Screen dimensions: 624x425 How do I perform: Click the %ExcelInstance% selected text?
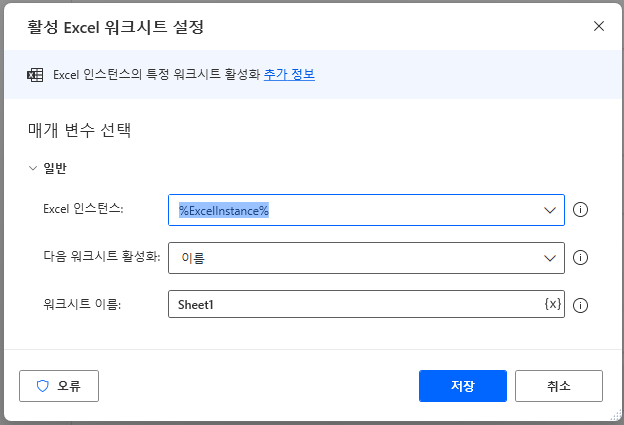[x=224, y=210]
